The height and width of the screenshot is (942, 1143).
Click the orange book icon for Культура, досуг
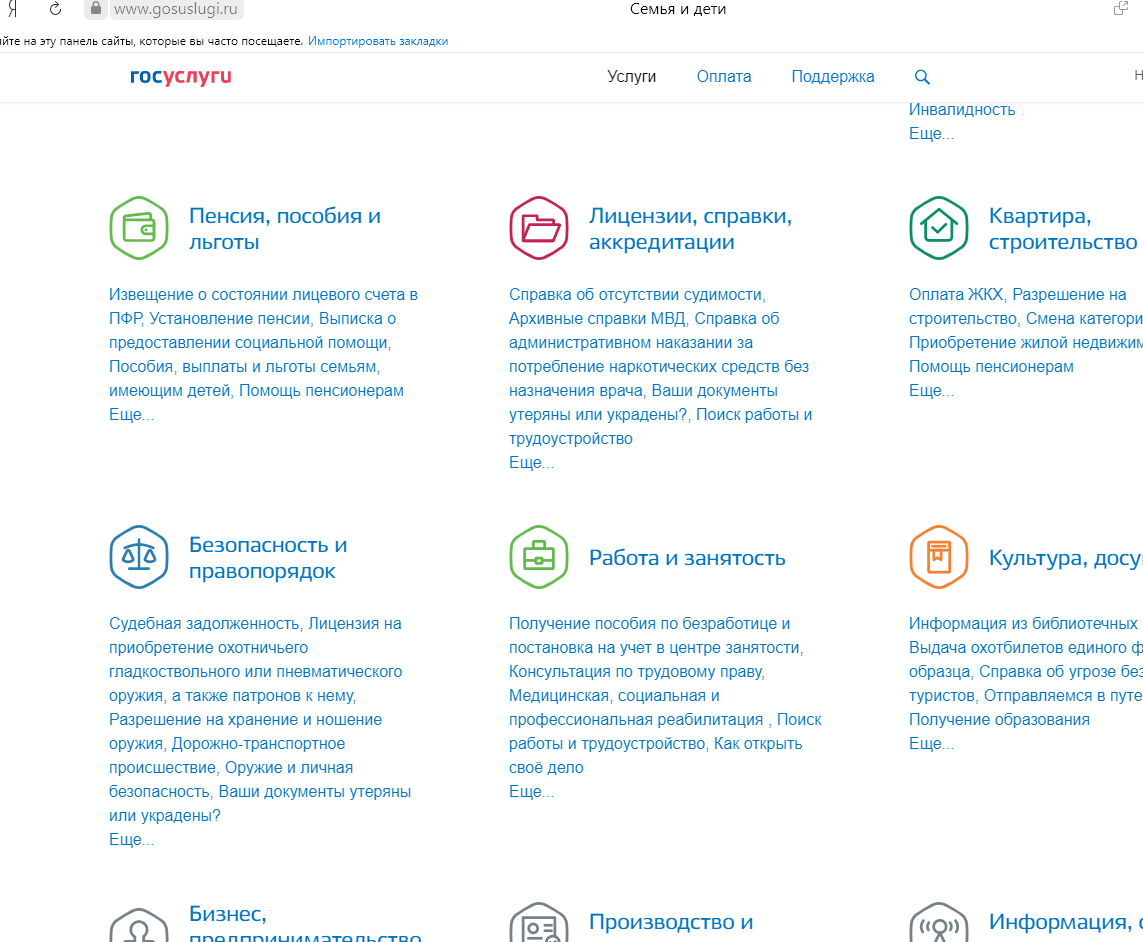(x=939, y=557)
